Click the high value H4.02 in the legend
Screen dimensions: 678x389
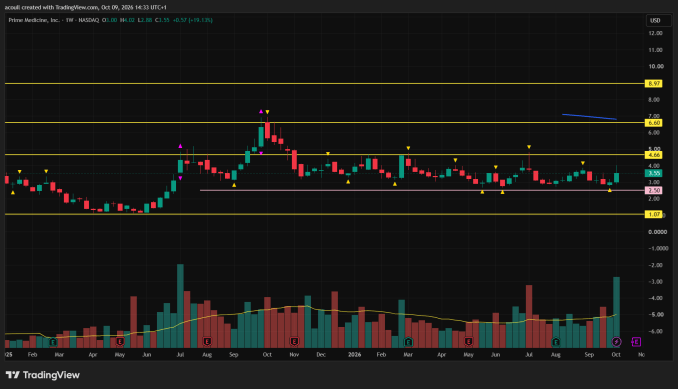point(127,20)
